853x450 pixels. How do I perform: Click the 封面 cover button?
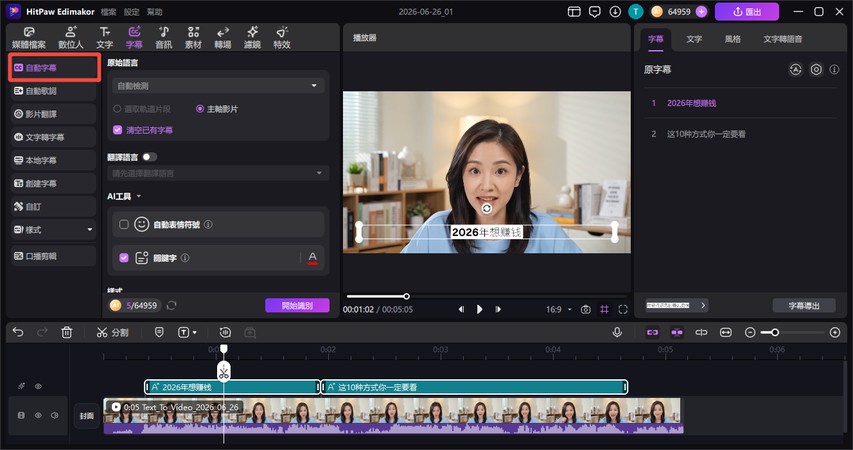[86, 415]
